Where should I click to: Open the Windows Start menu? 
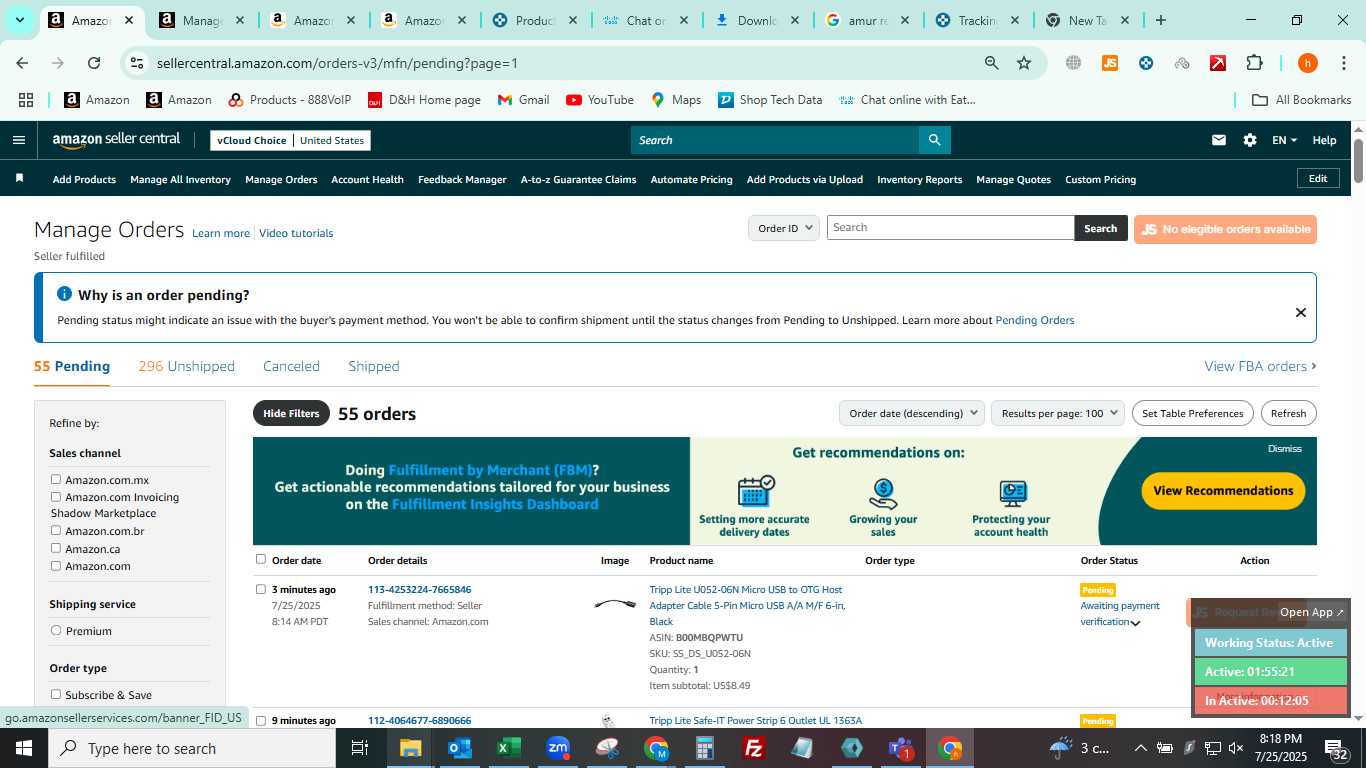(x=24, y=748)
